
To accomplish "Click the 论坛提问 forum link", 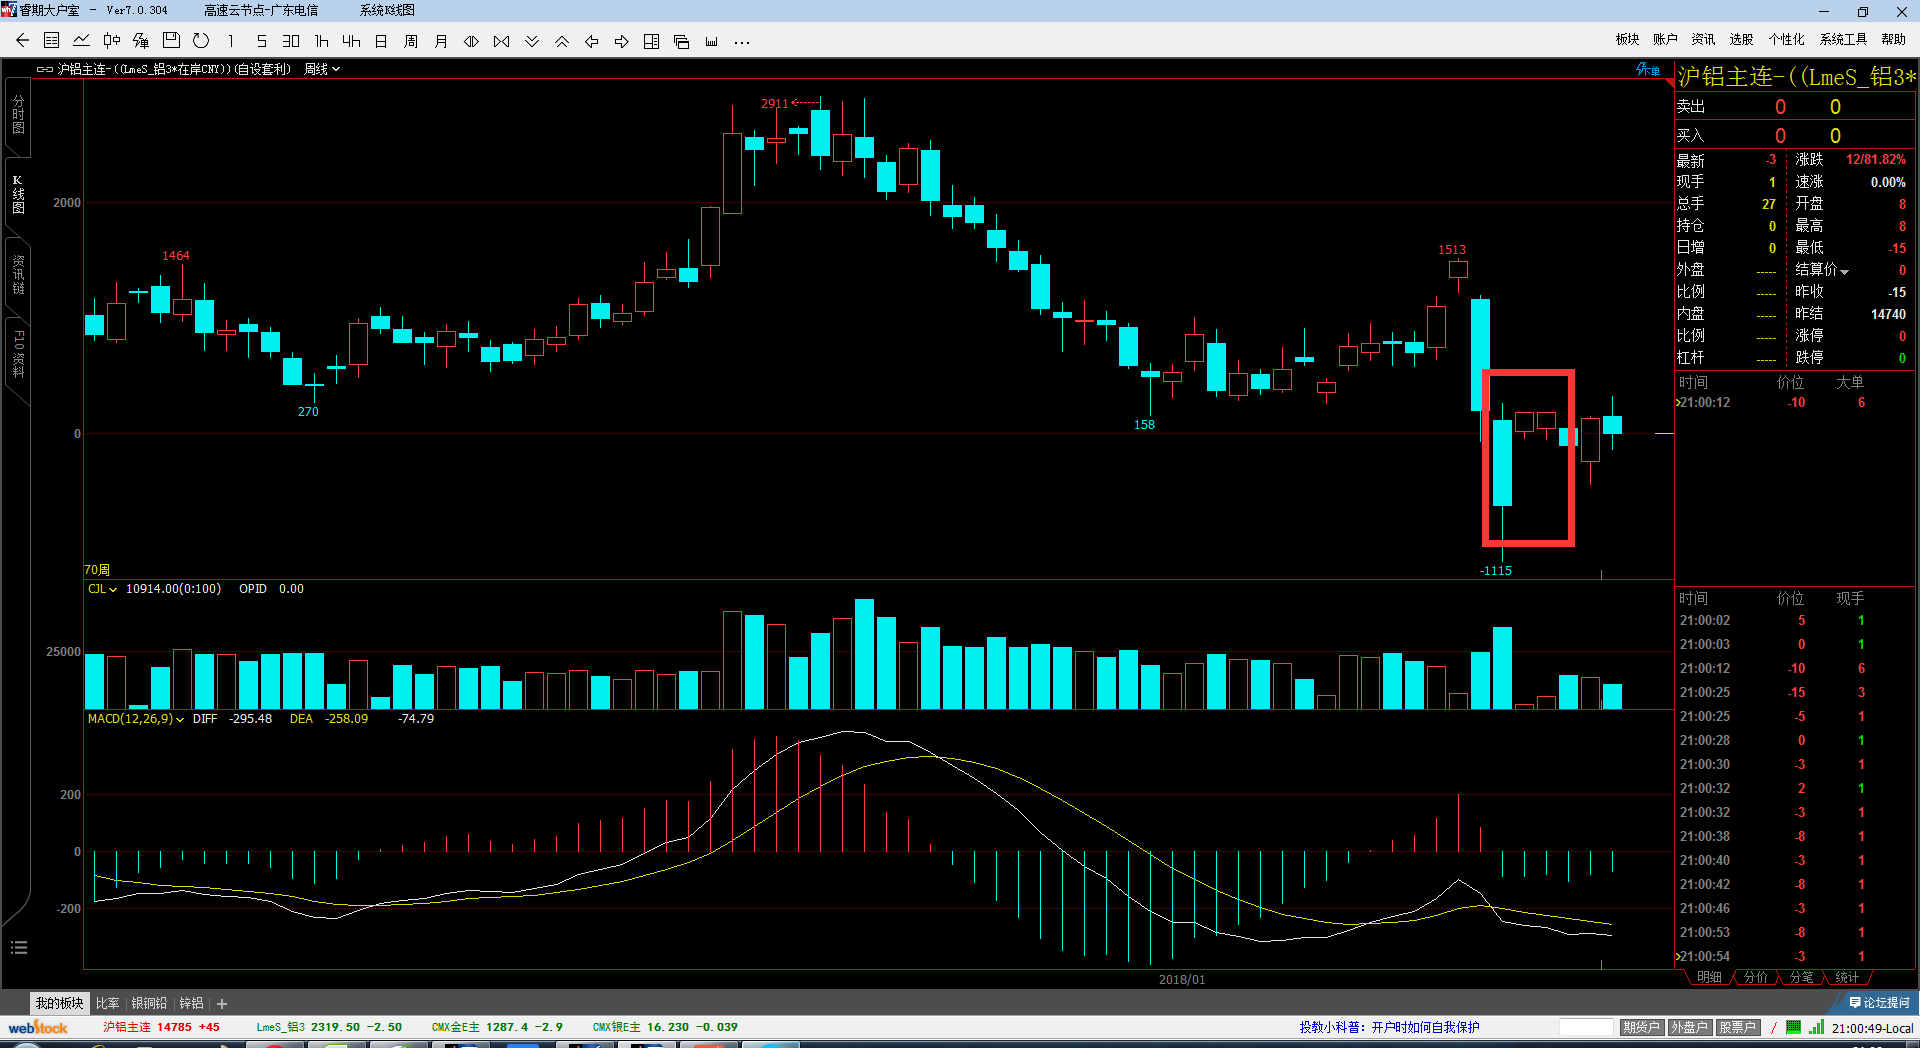I will (1880, 1002).
